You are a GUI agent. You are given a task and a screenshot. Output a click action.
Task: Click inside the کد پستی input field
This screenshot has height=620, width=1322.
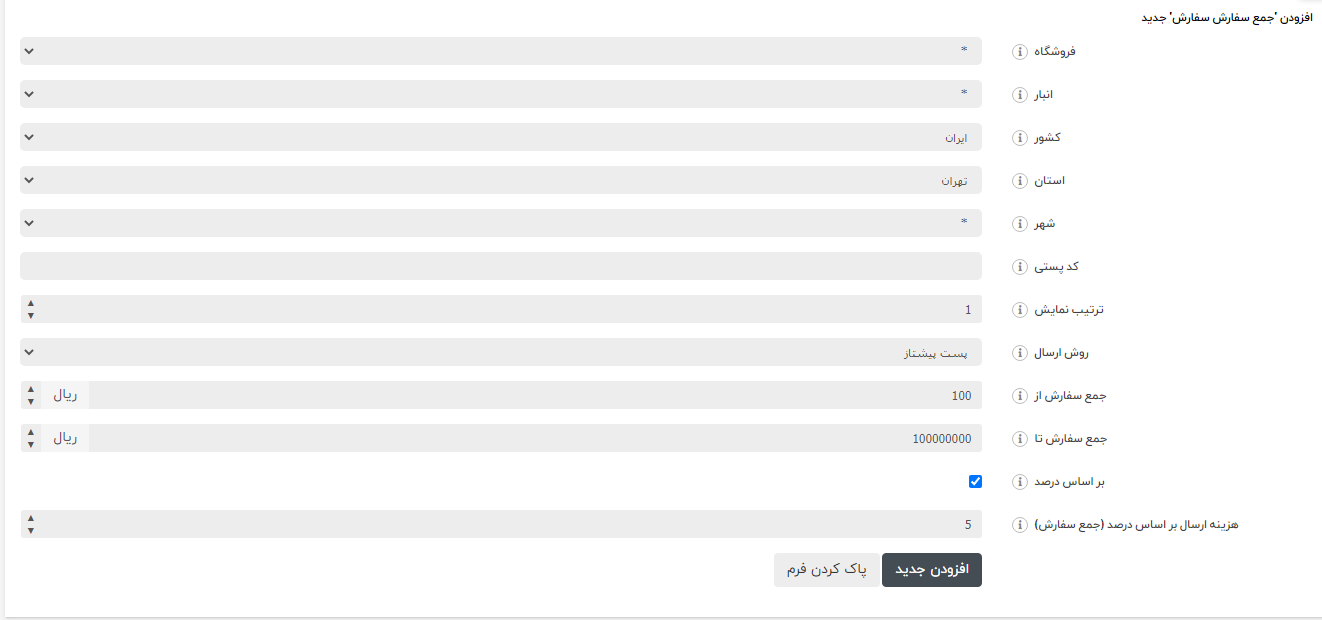pyautogui.click(x=500, y=266)
